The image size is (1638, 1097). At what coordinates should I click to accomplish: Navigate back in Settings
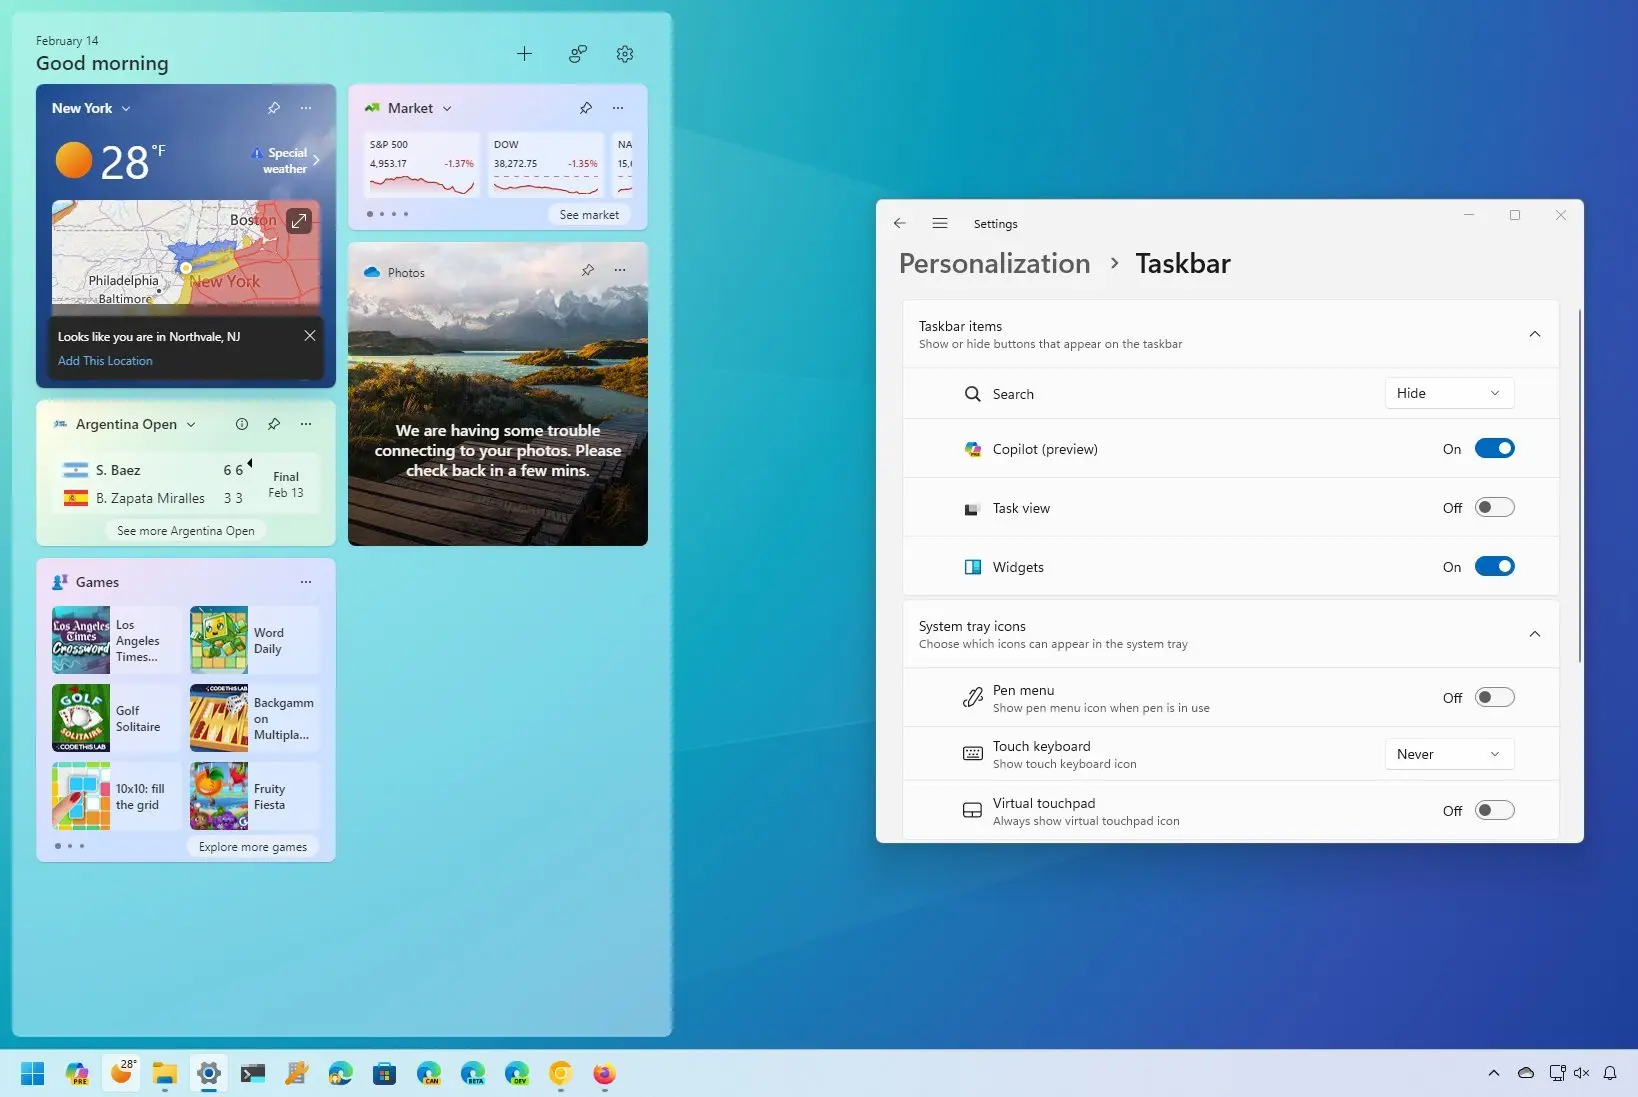coord(899,223)
